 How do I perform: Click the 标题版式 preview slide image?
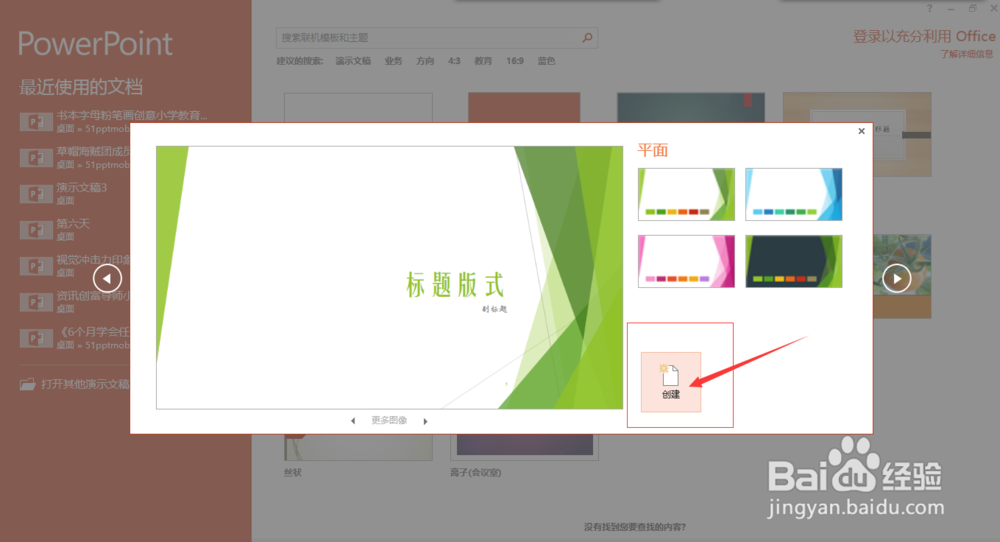tap(390, 277)
